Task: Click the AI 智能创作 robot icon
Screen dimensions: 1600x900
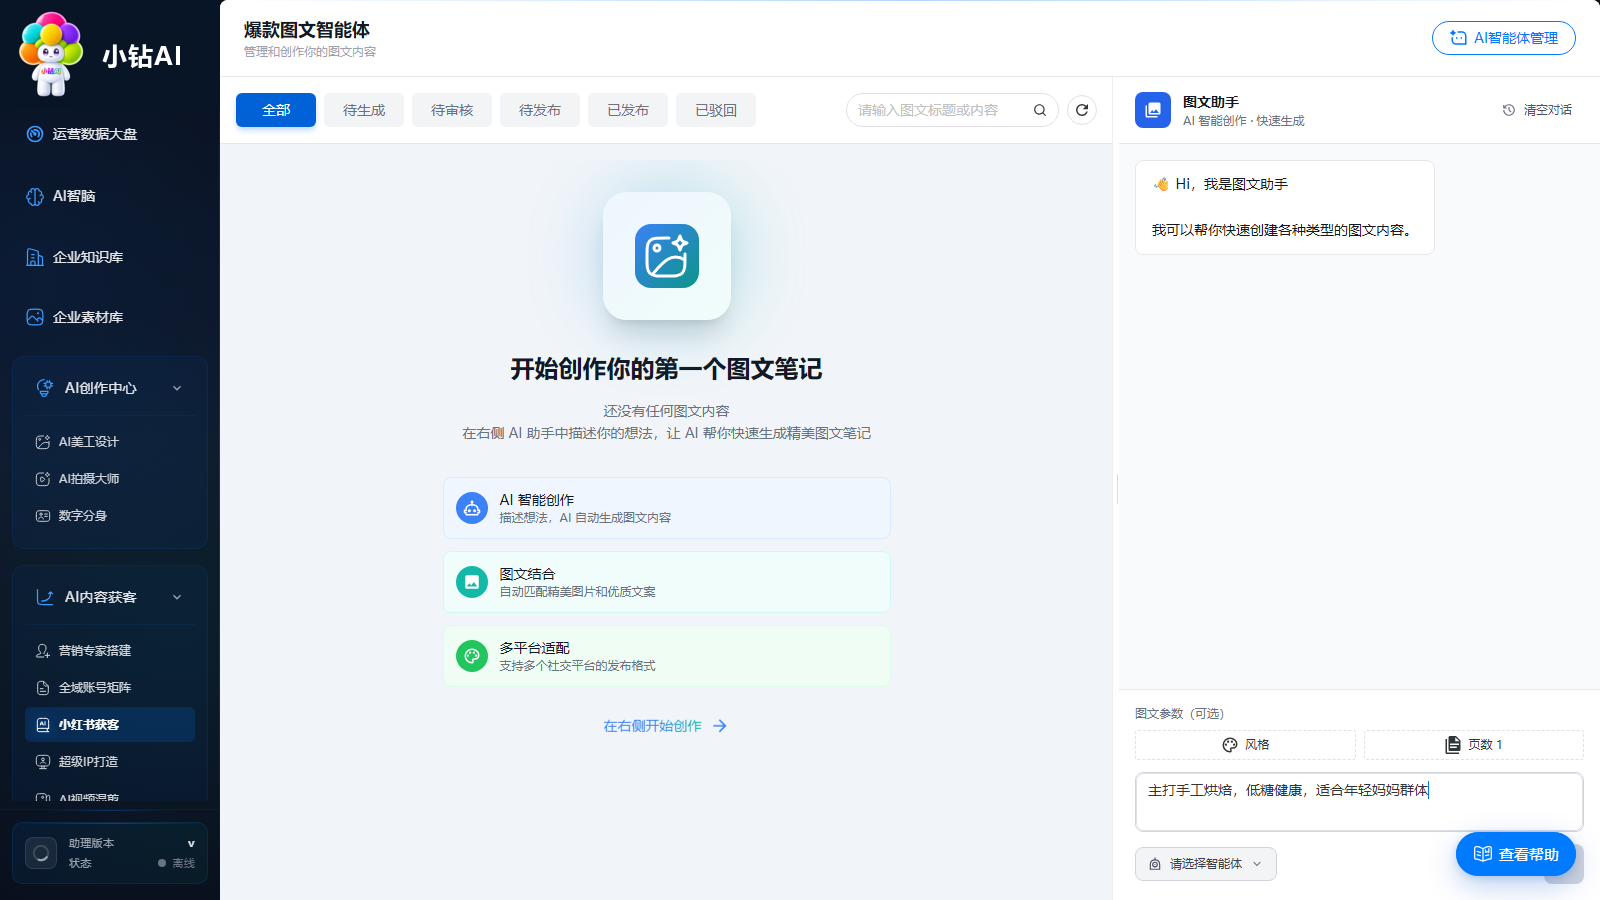Action: (x=472, y=508)
